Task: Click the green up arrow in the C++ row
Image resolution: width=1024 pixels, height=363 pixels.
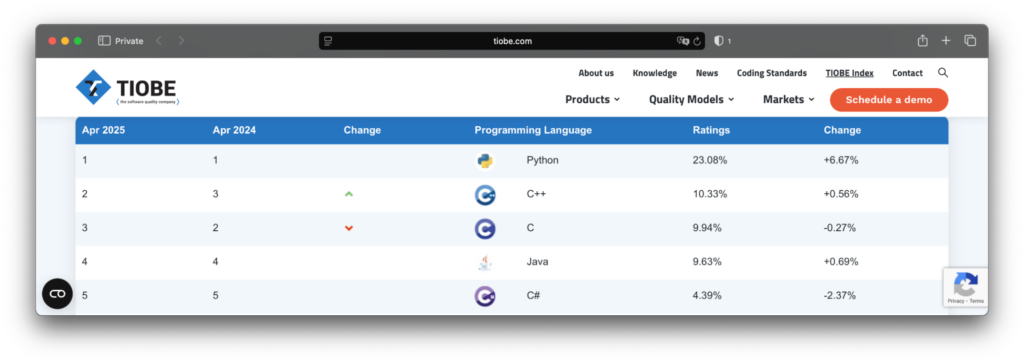Action: [349, 194]
